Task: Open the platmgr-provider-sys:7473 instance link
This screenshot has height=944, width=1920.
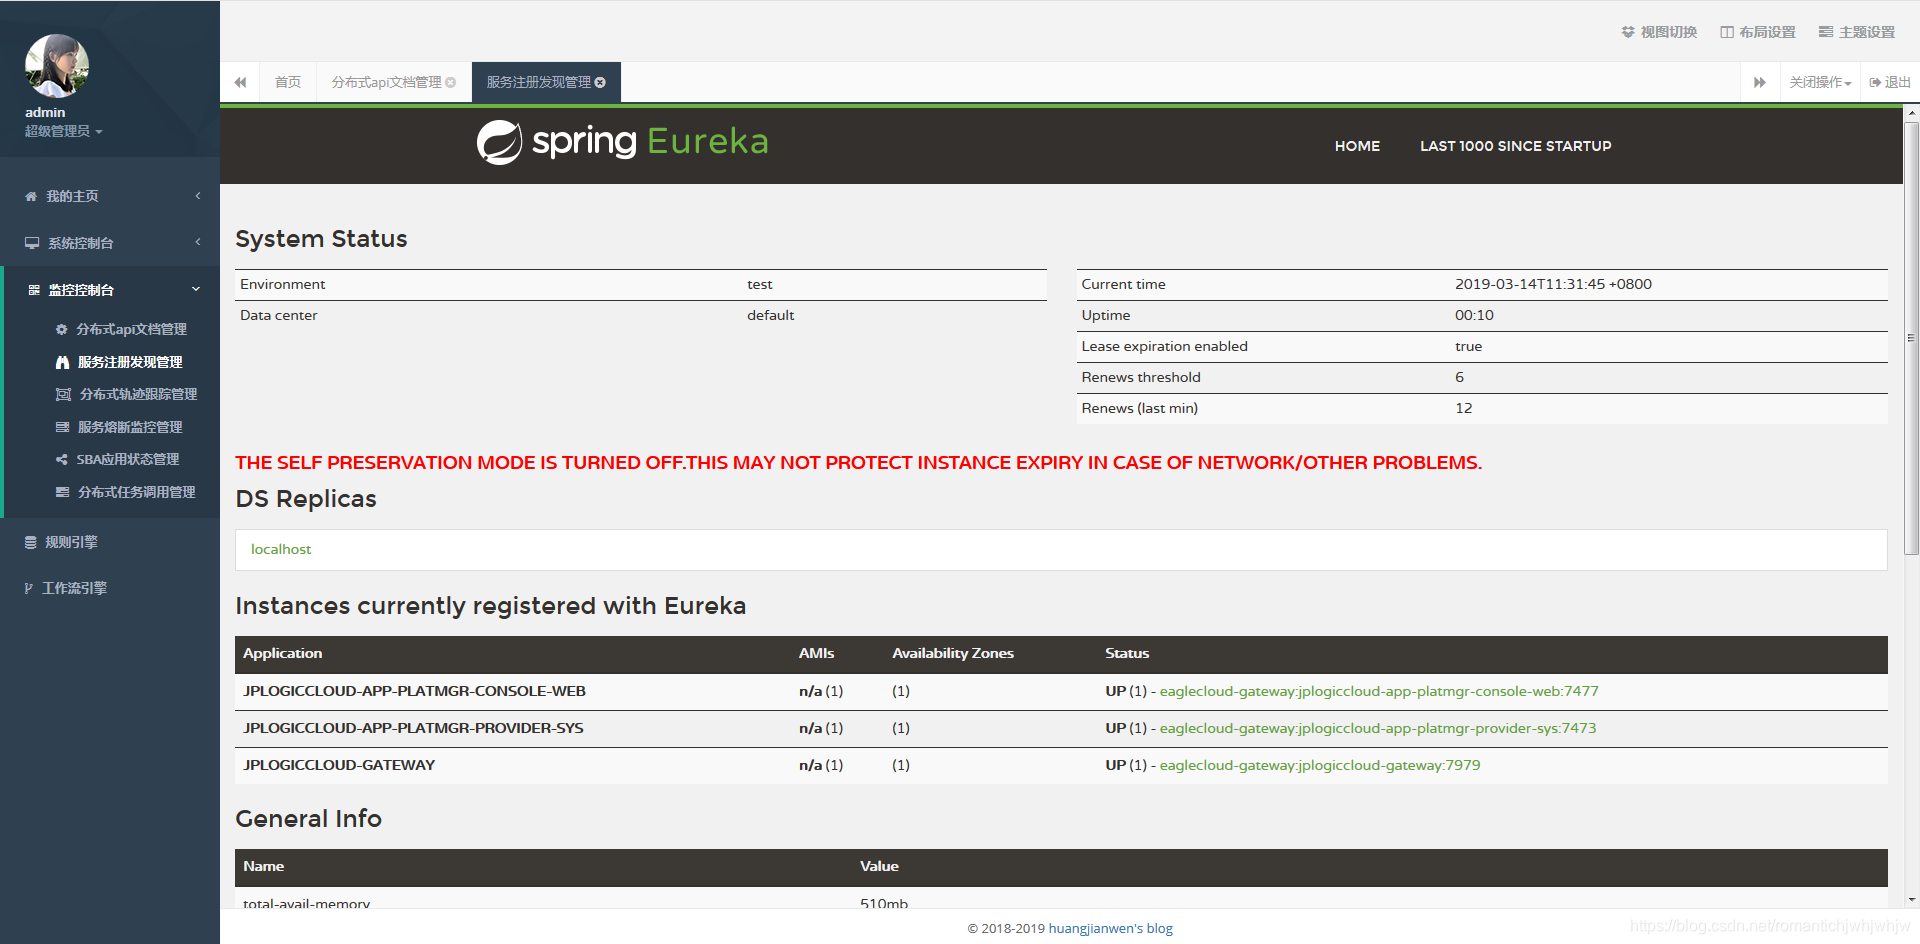Action: 1378,728
